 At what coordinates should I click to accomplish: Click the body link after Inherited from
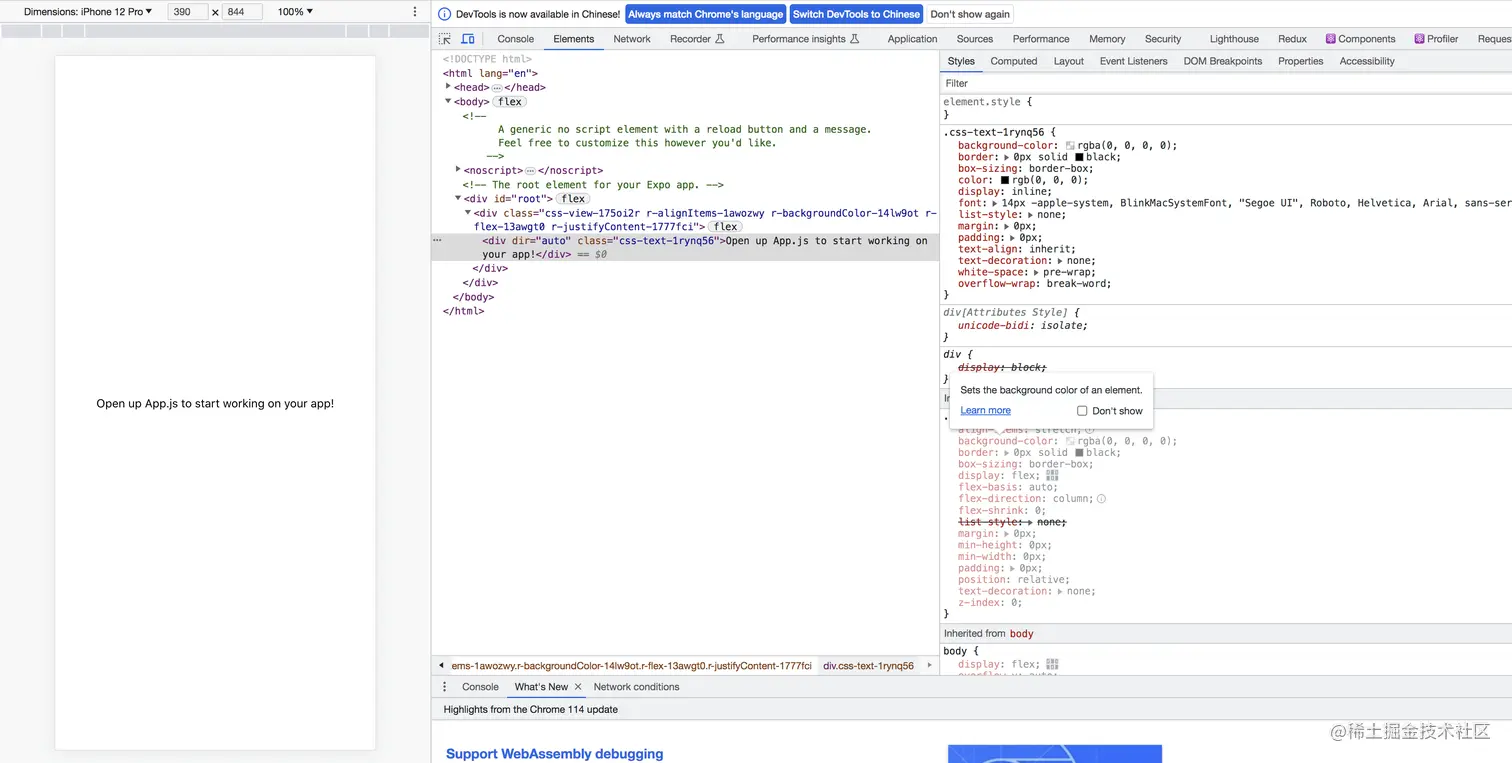1022,634
